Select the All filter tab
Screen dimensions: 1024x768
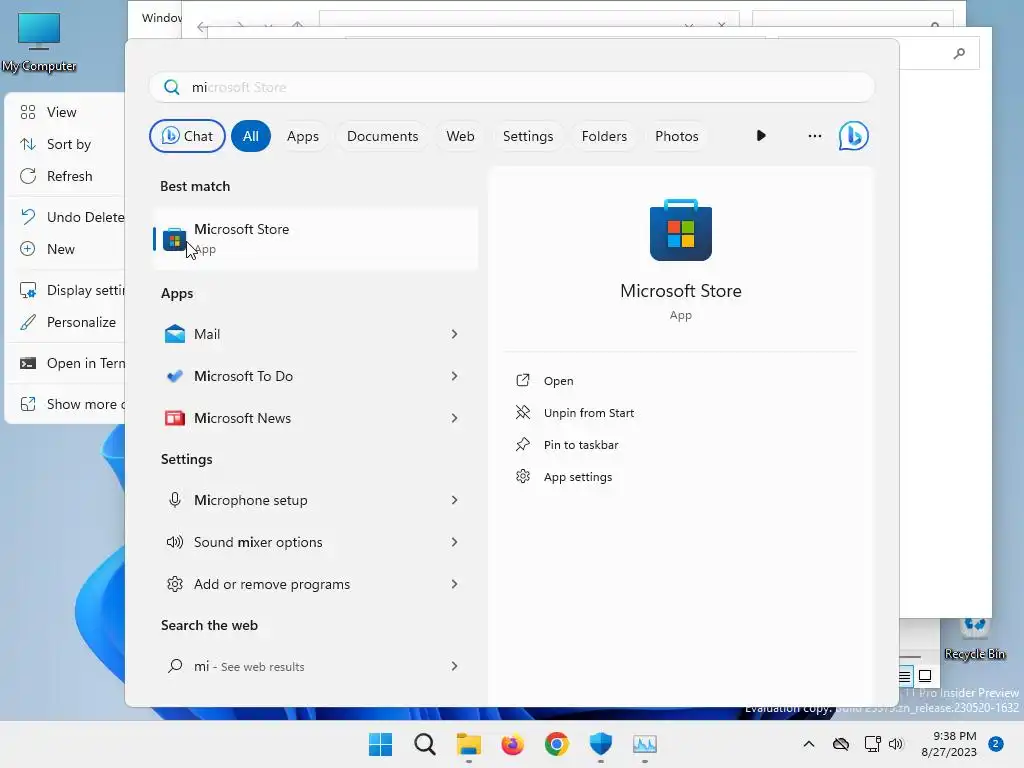point(251,136)
